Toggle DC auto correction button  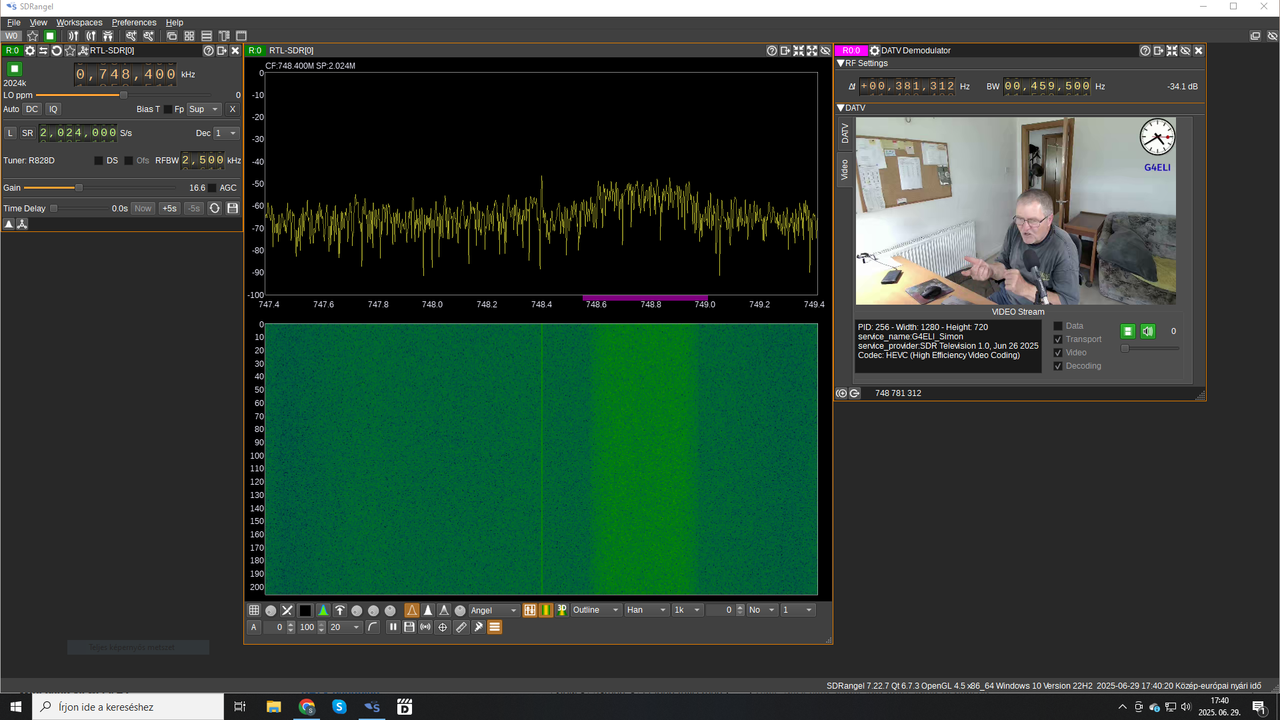[32, 109]
